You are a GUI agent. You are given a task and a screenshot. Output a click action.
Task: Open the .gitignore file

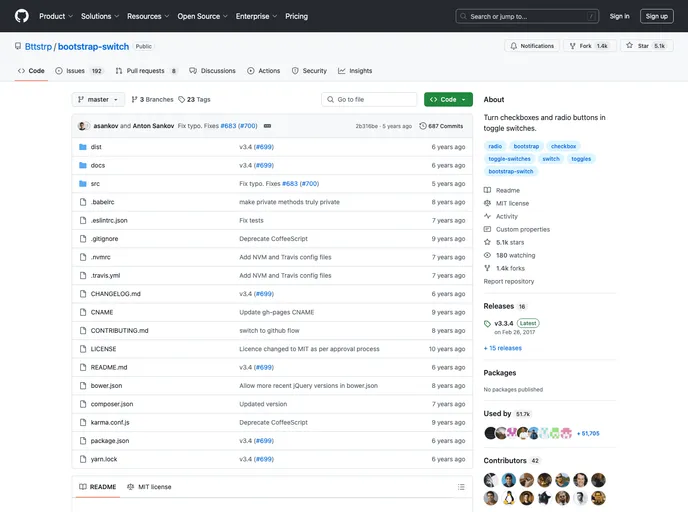coord(104,239)
